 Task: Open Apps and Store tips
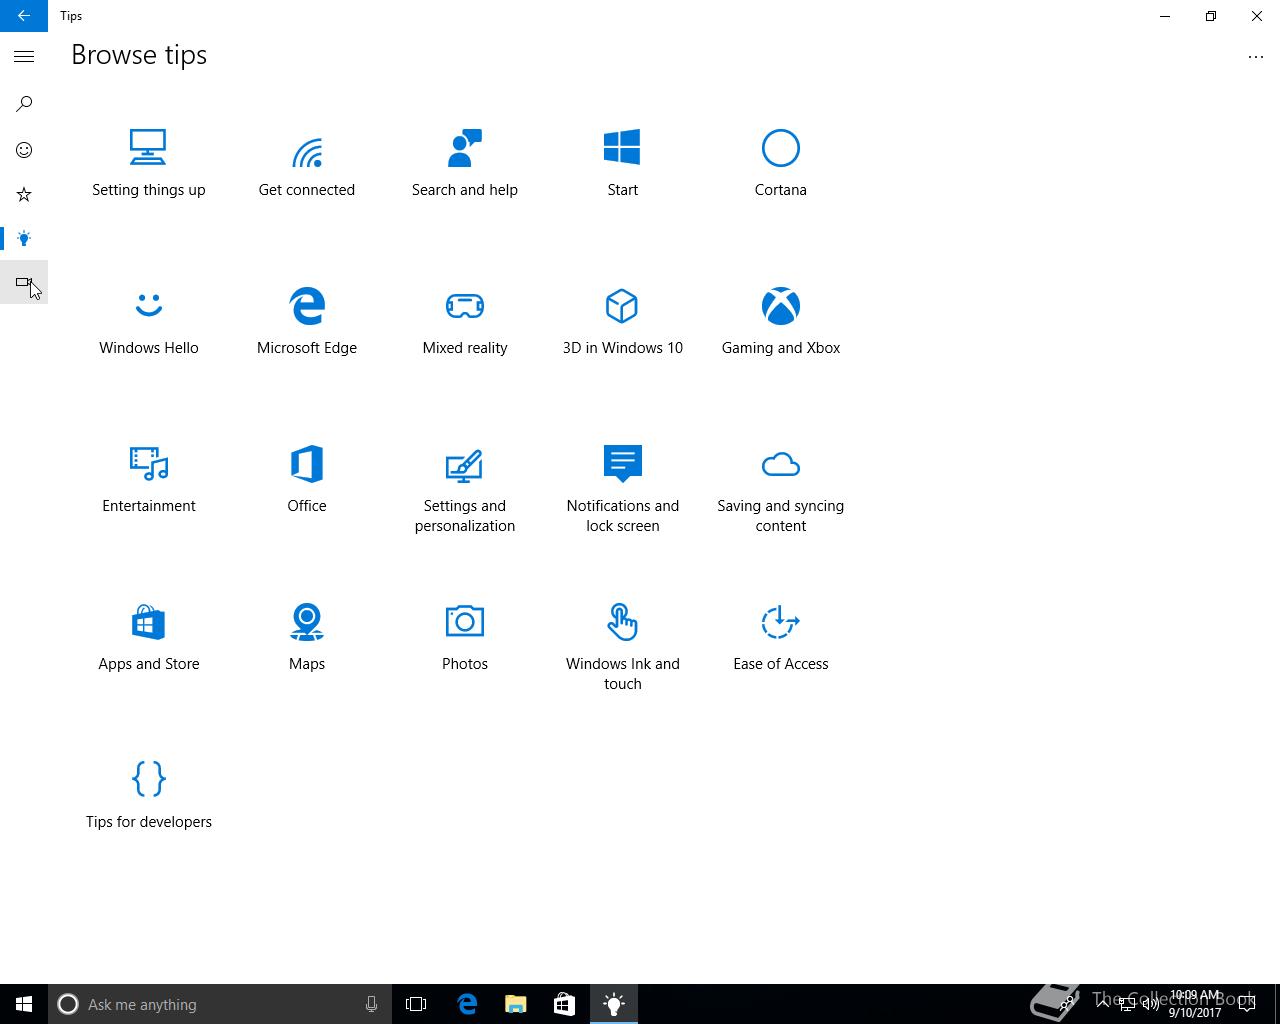[148, 637]
